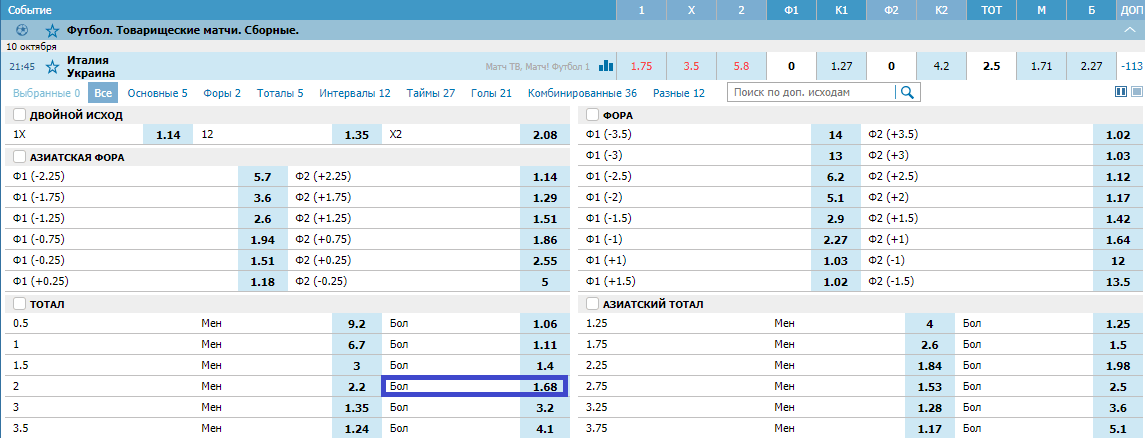Screen dimensions: 1145x438
Task: Tick the Двойной исход checkbox
Action: click(19, 115)
